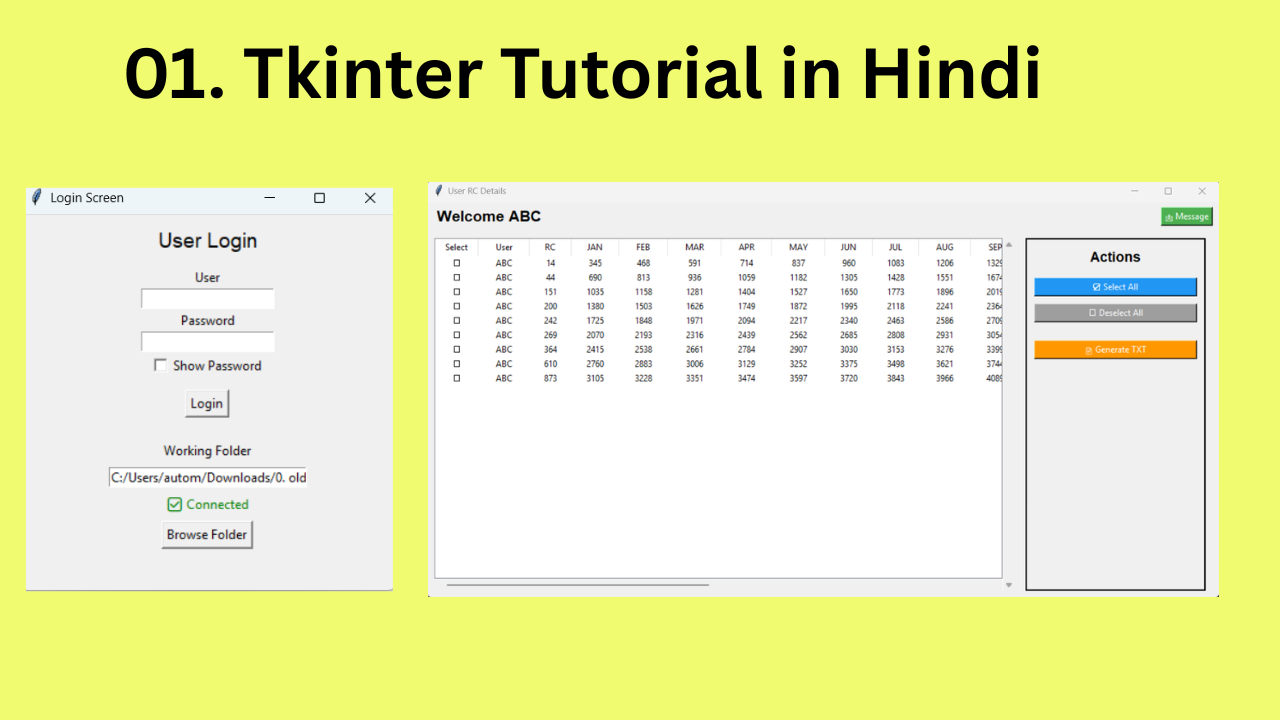Click the Browse Folder button

207,535
